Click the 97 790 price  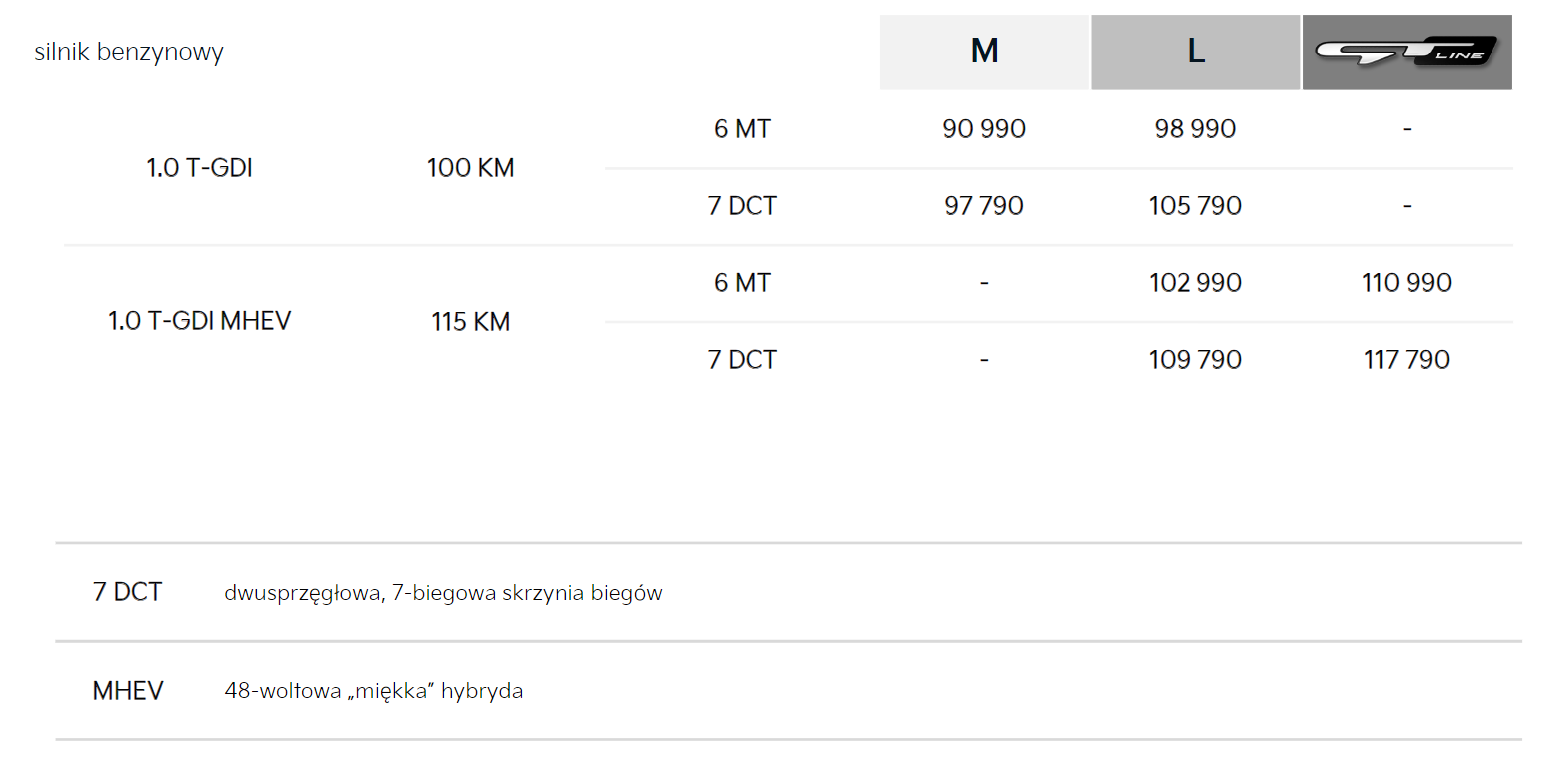point(984,206)
